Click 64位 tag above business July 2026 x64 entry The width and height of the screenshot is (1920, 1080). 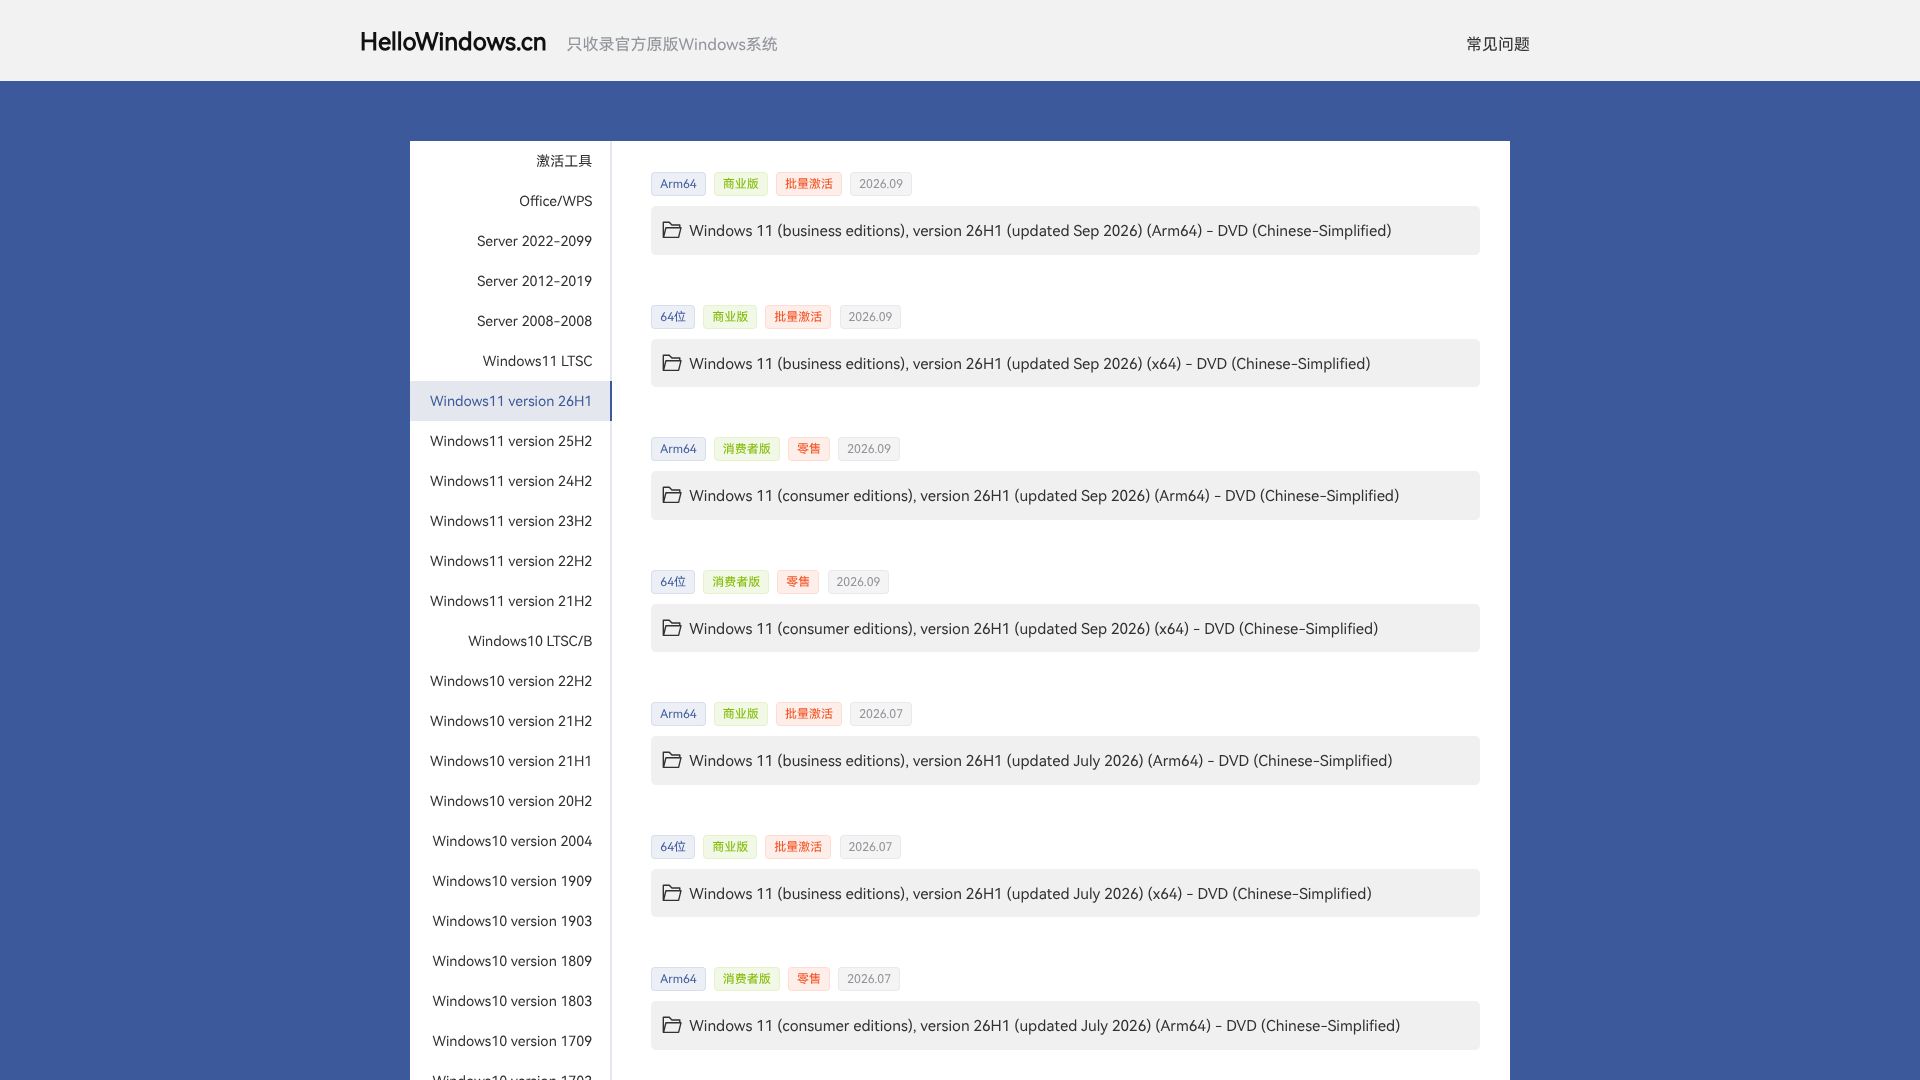673,847
